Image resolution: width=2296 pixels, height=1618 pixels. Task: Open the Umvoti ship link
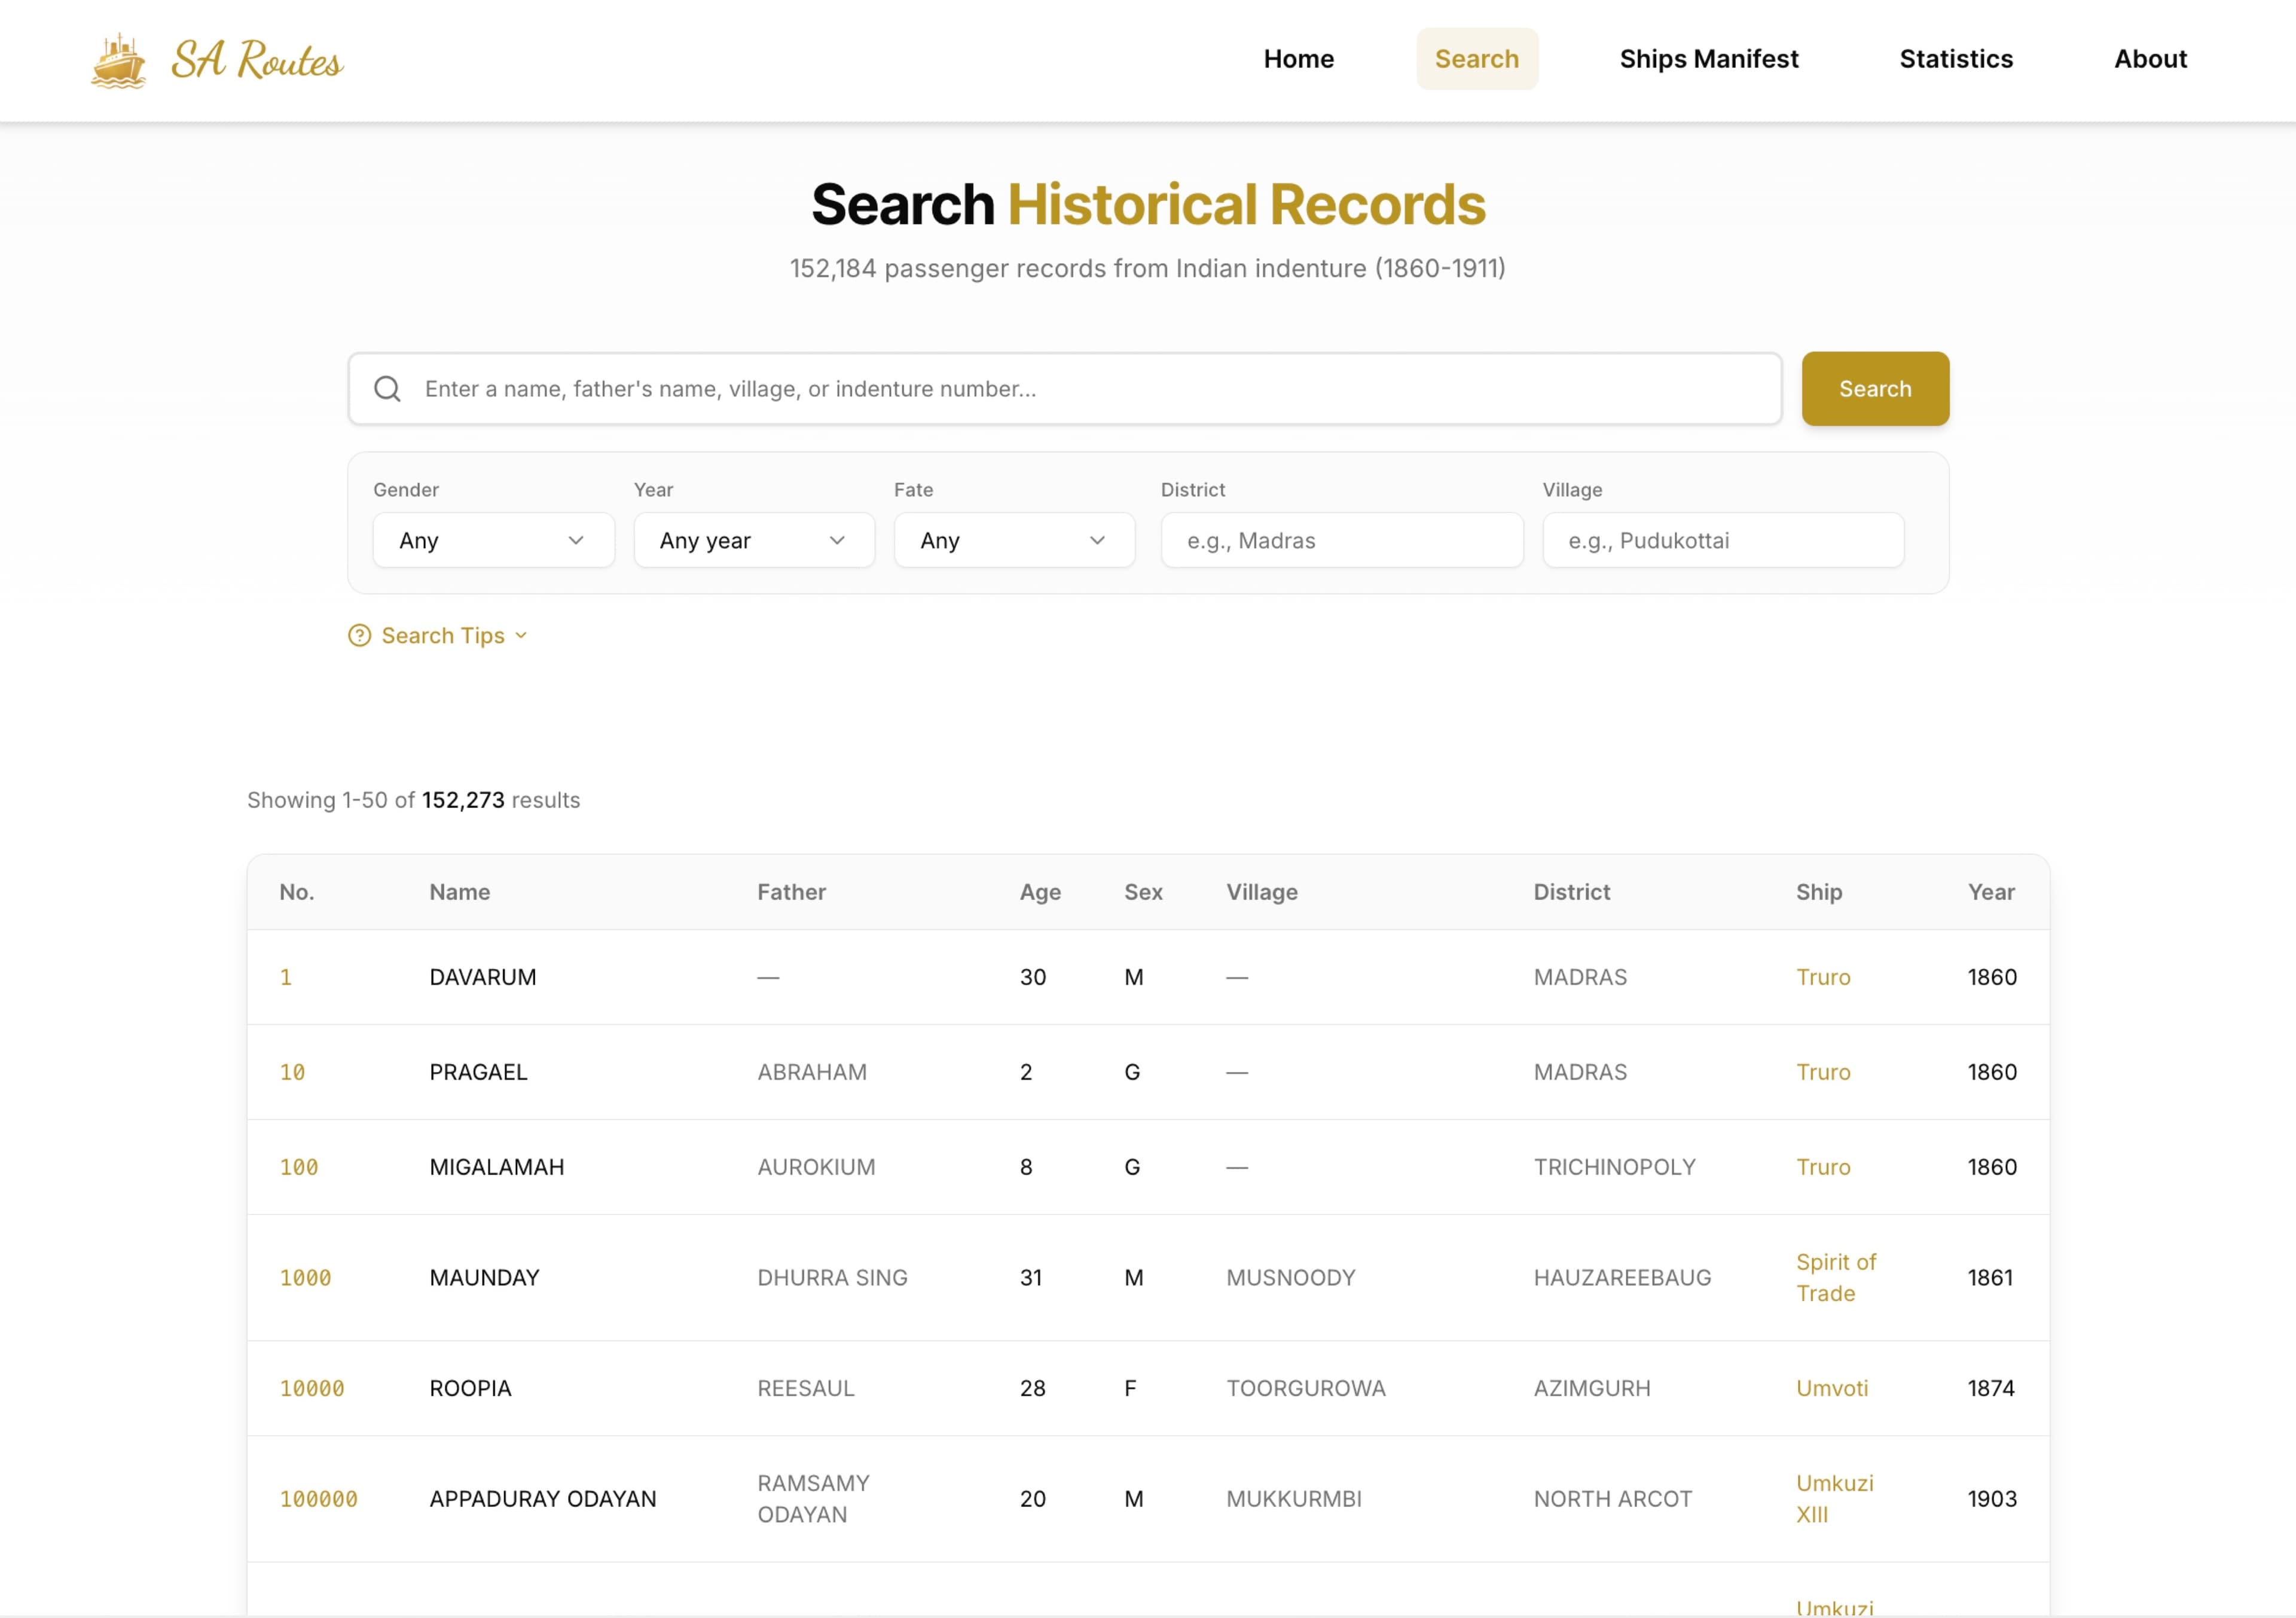pos(1831,1388)
